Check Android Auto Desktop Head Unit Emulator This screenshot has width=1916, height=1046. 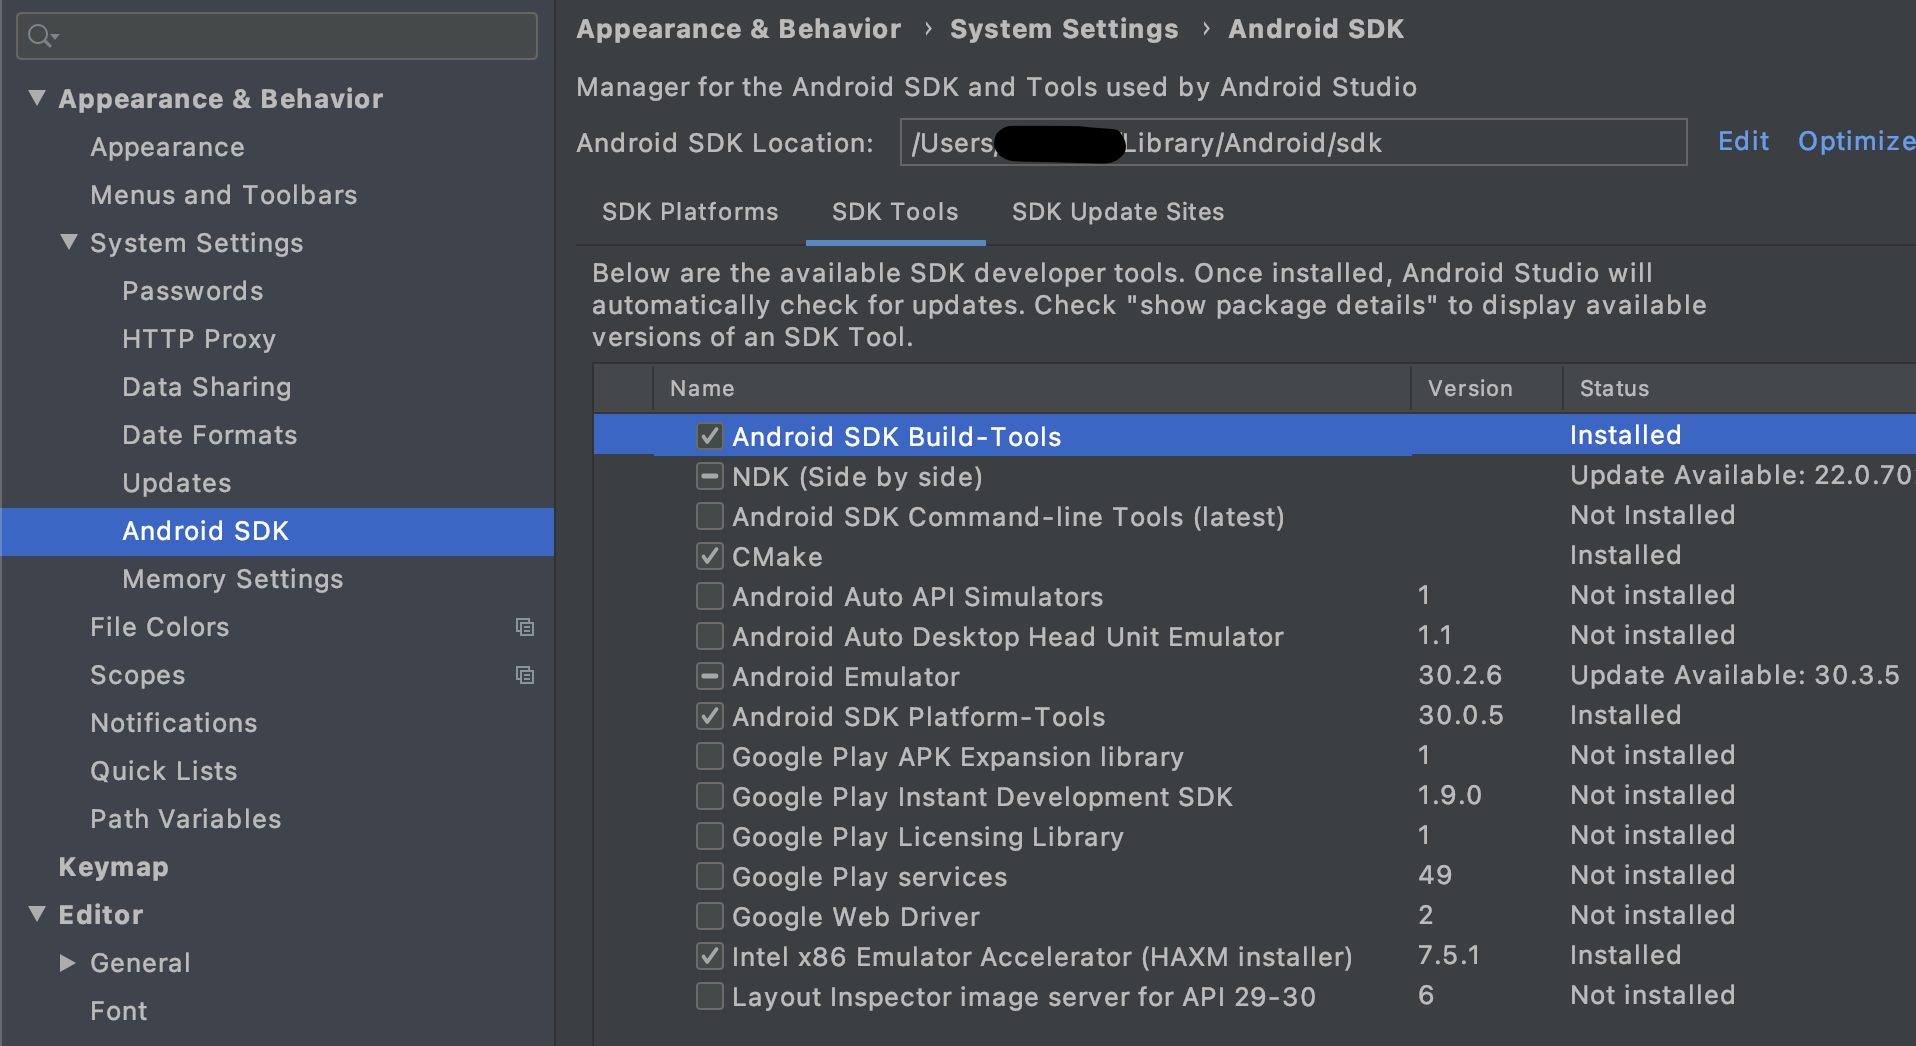710,636
